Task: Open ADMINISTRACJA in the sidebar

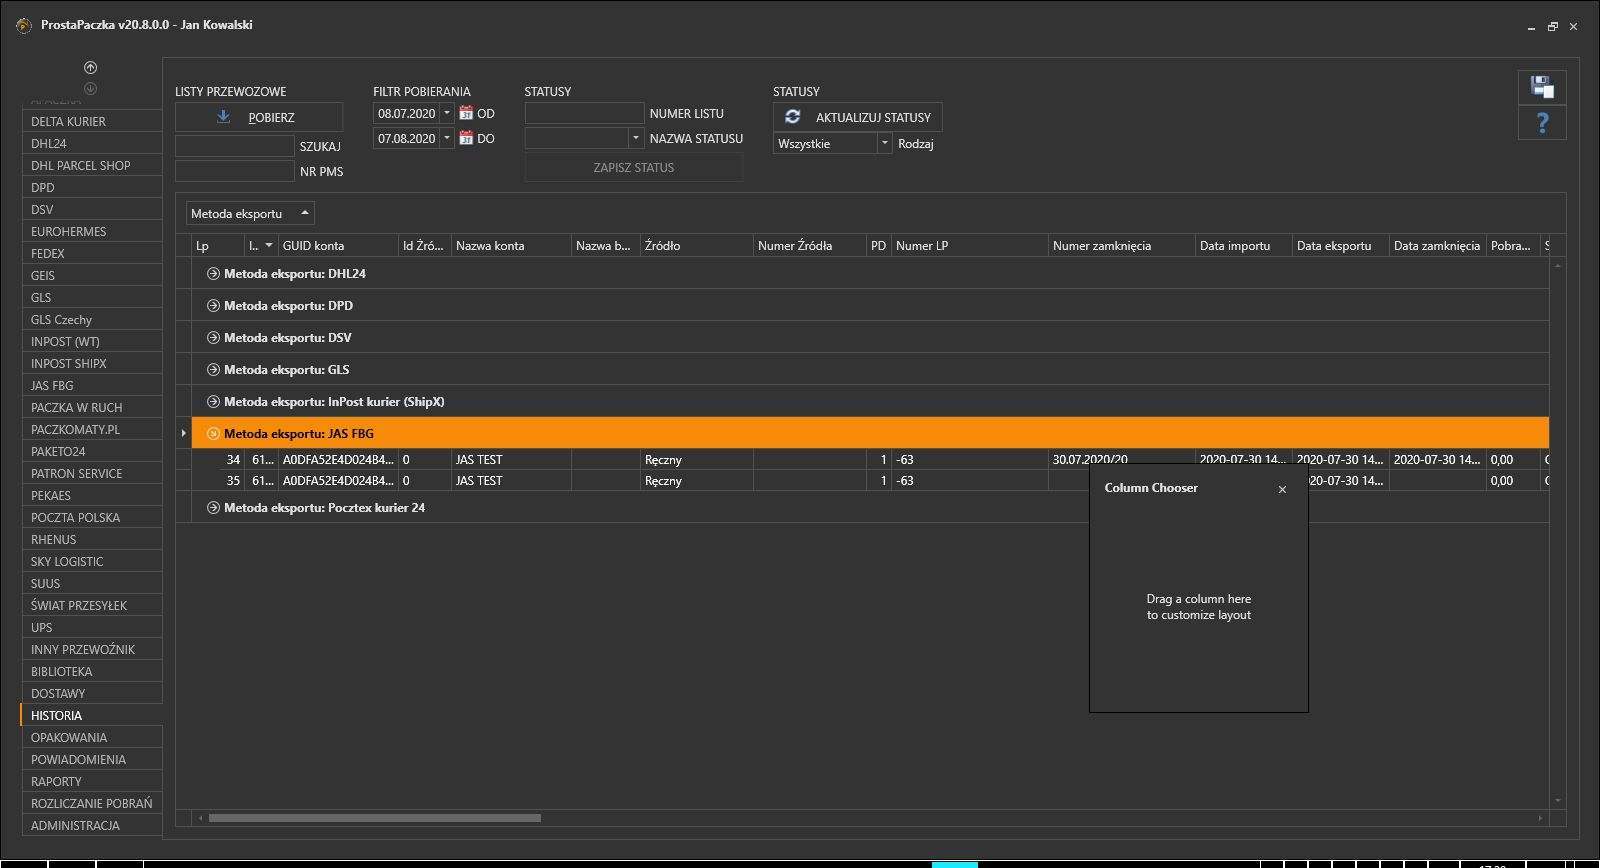Action: 92,825
